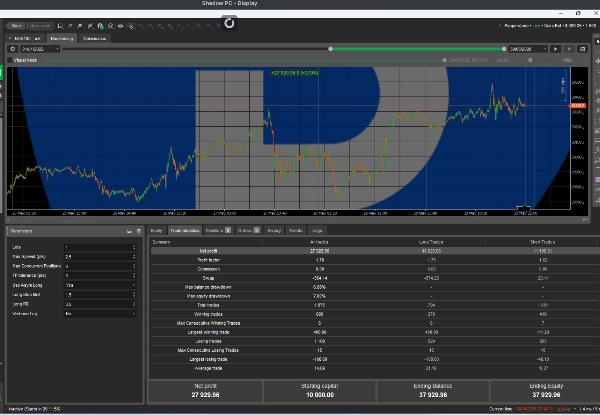Click the Speed slider handle
The image size is (600, 415).
pos(530,60)
